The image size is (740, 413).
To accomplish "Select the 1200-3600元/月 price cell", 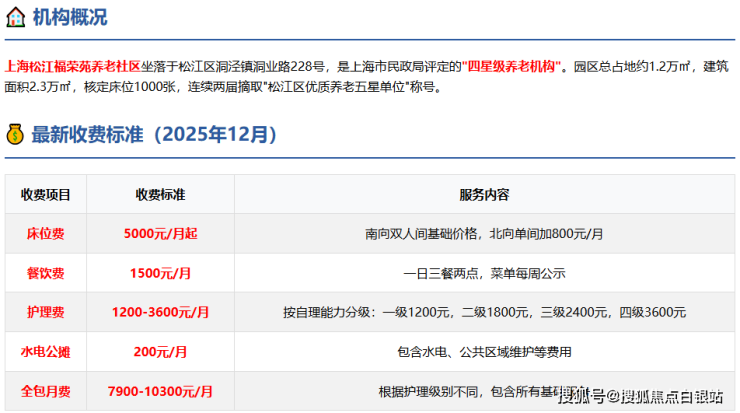I will [160, 312].
